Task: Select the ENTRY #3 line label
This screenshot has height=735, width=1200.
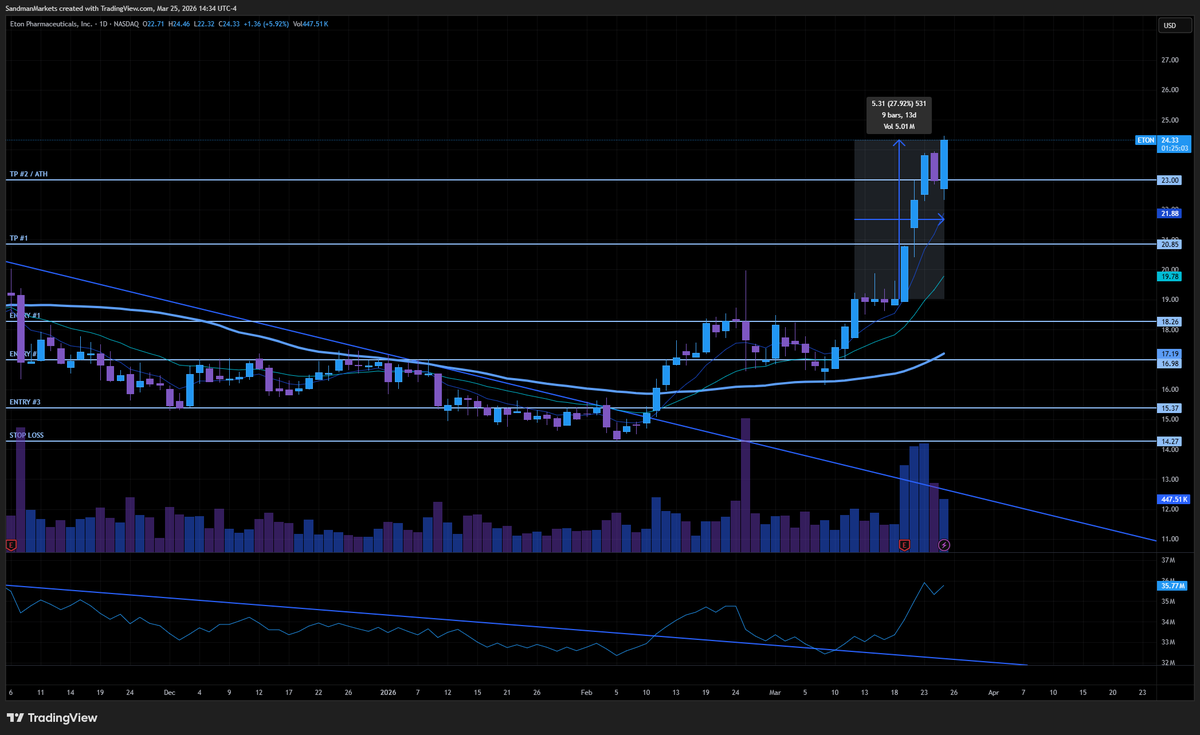Action: 25,402
